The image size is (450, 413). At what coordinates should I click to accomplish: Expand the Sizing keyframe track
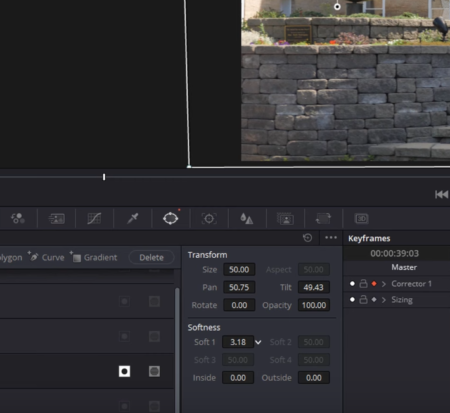coord(384,300)
